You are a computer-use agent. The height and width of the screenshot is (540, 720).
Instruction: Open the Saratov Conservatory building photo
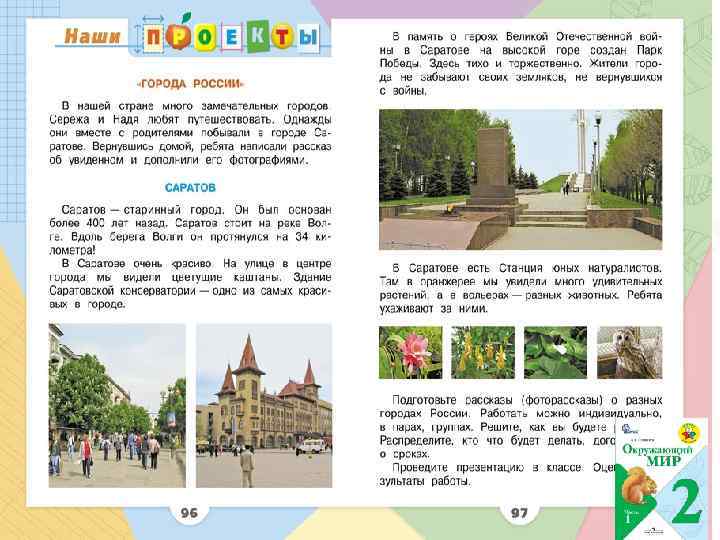264,405
